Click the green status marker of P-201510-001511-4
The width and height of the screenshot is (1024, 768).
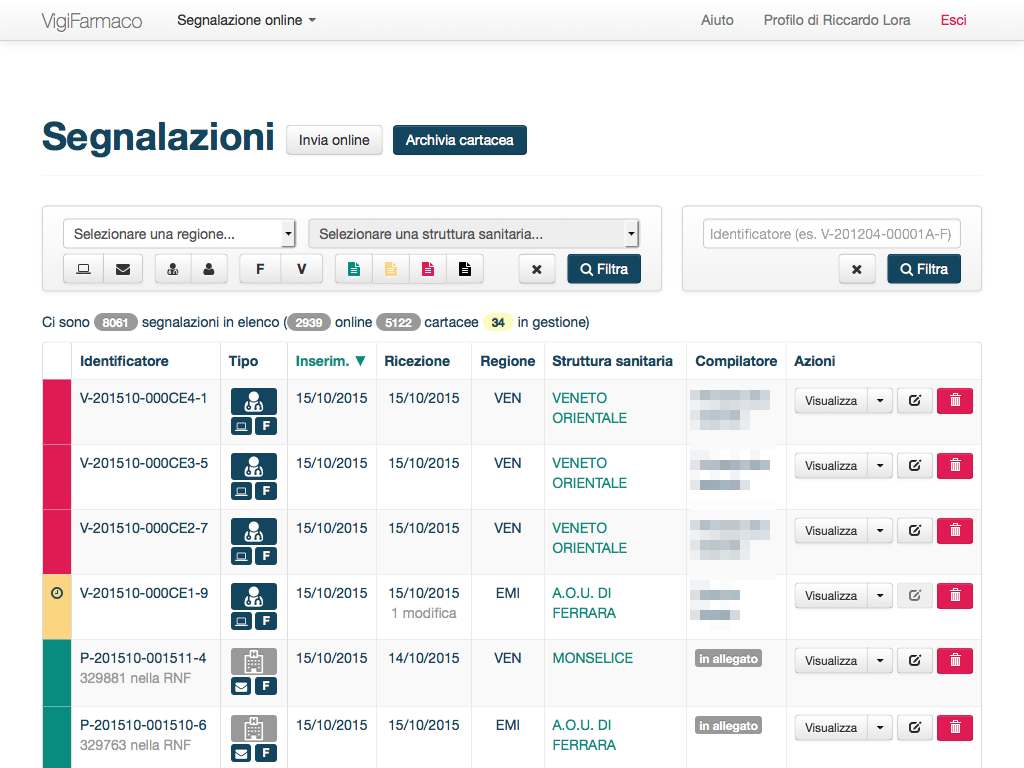tap(57, 673)
